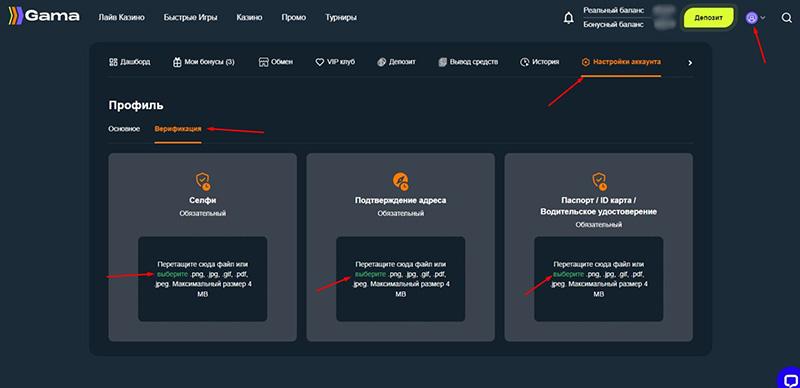The image size is (800, 388).
Task: Open the user profile avatar
Action: pyautogui.click(x=751, y=18)
